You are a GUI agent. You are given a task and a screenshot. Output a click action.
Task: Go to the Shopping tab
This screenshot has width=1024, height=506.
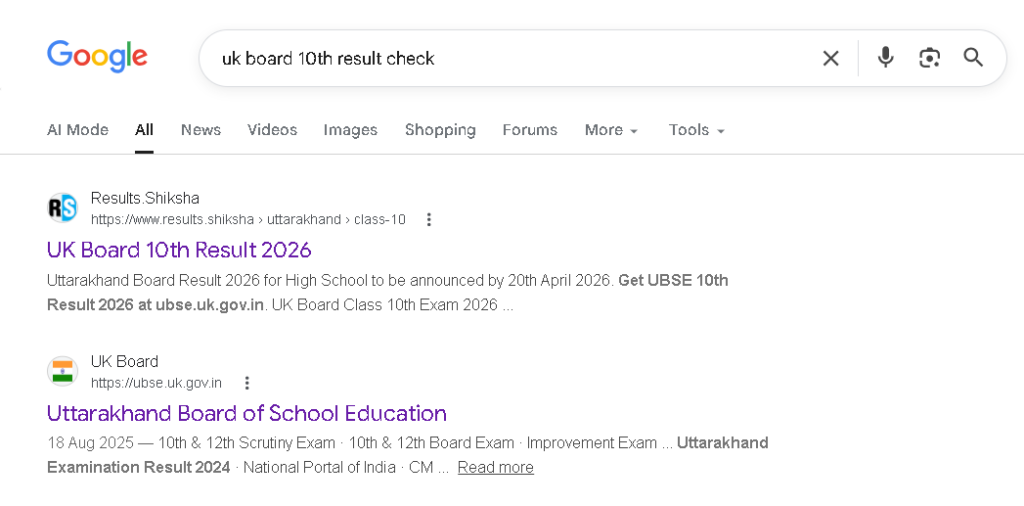(440, 130)
